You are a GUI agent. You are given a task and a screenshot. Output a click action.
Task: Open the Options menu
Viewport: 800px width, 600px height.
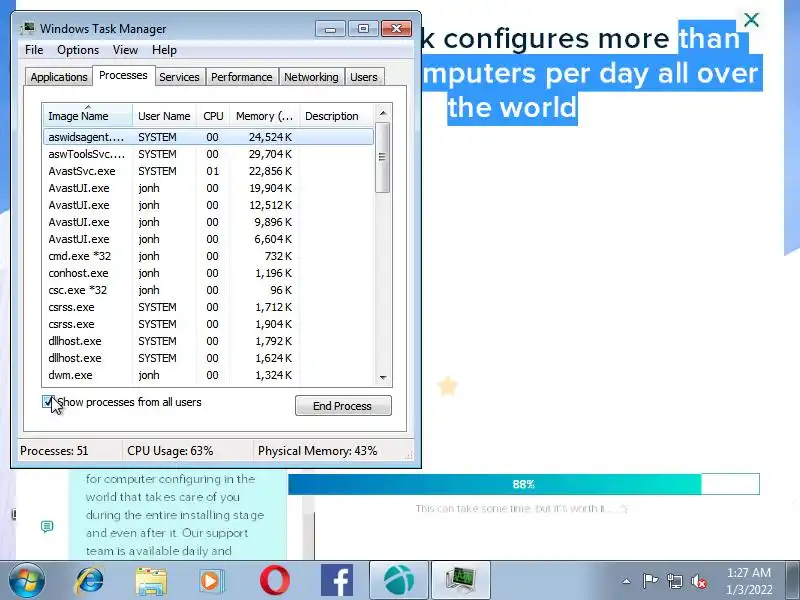coord(78,50)
